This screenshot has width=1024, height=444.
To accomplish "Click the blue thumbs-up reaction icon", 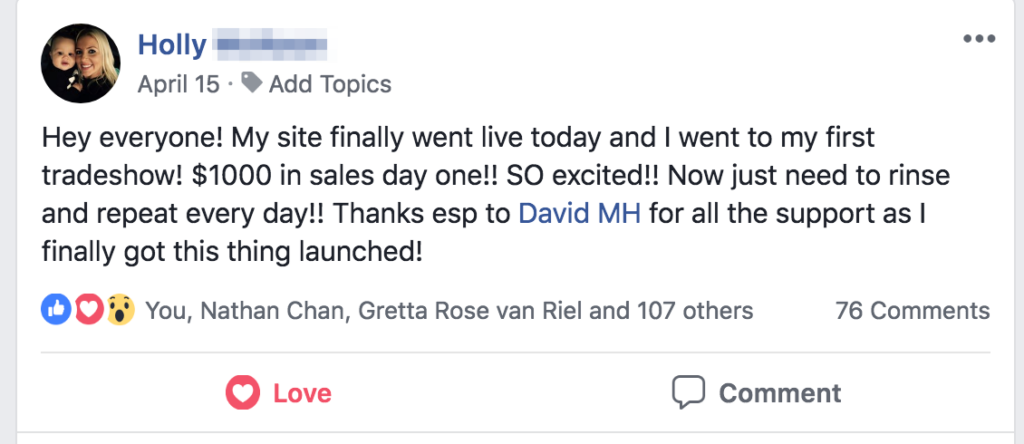I will (x=56, y=310).
